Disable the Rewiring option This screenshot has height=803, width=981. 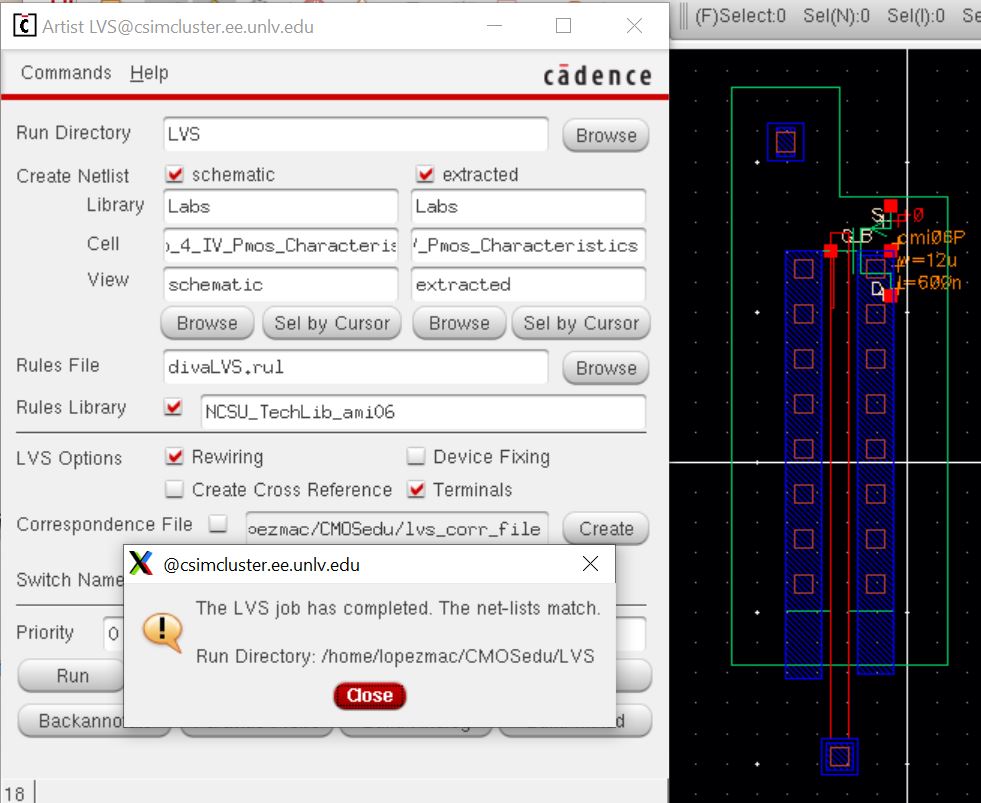175,457
